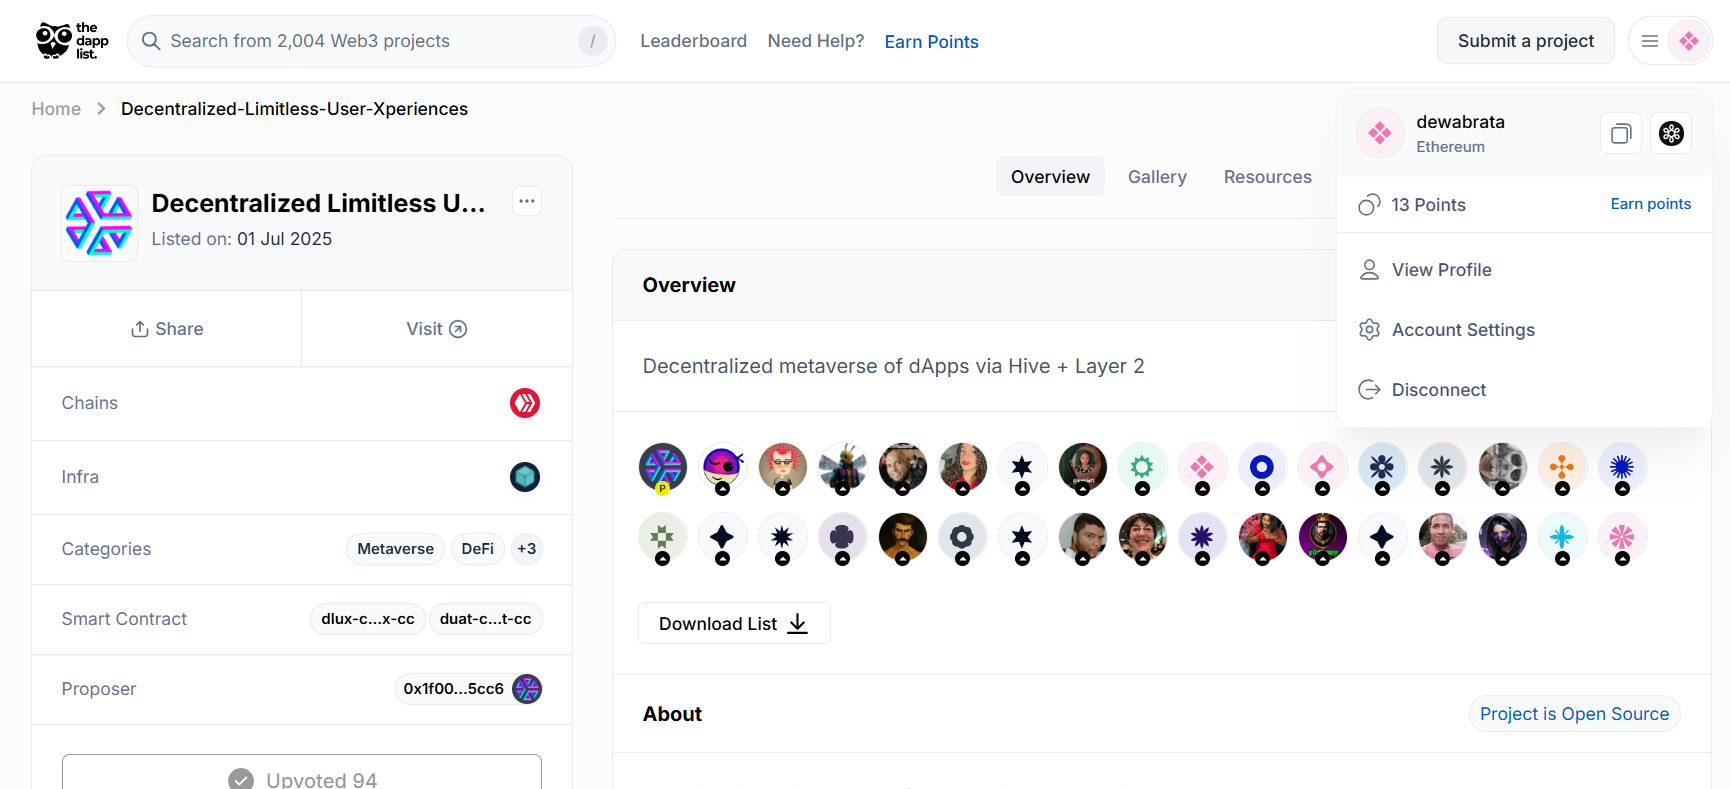Switch to the Gallery tab

(x=1157, y=177)
